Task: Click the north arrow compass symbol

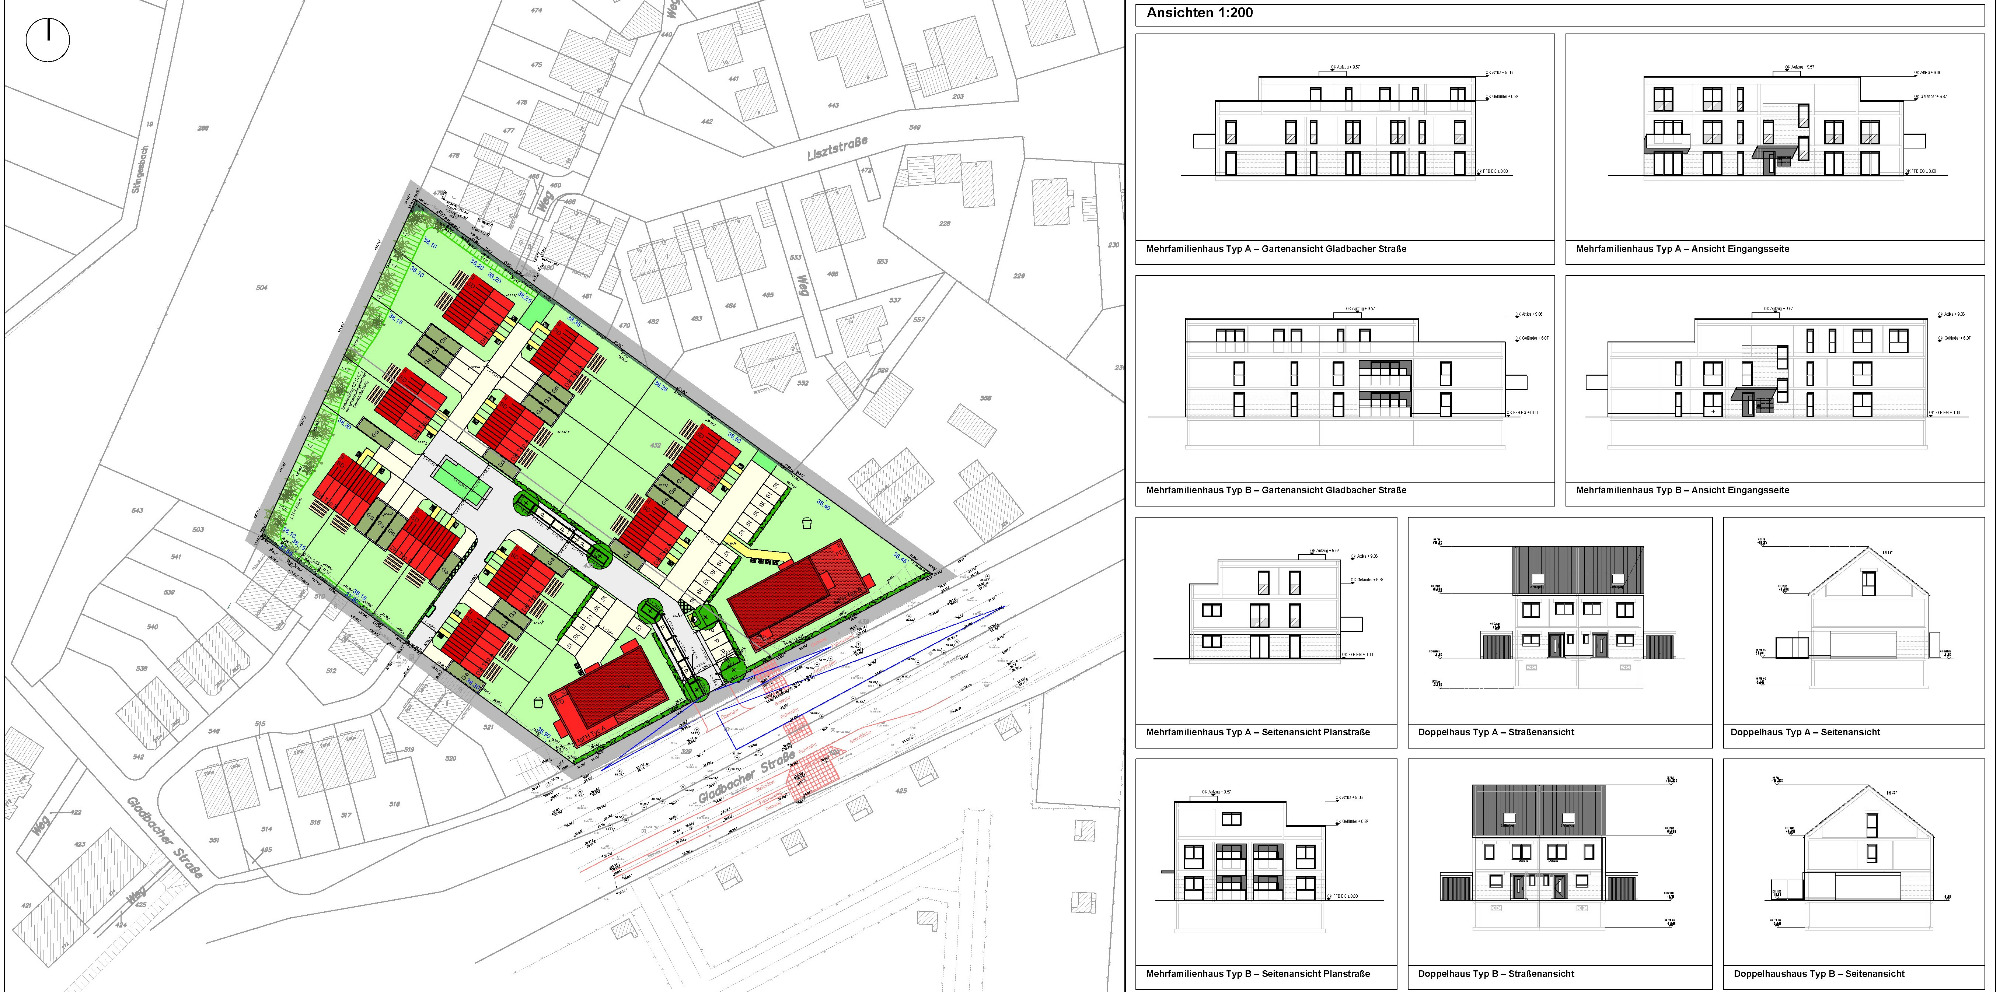Action: pyautogui.click(x=47, y=41)
